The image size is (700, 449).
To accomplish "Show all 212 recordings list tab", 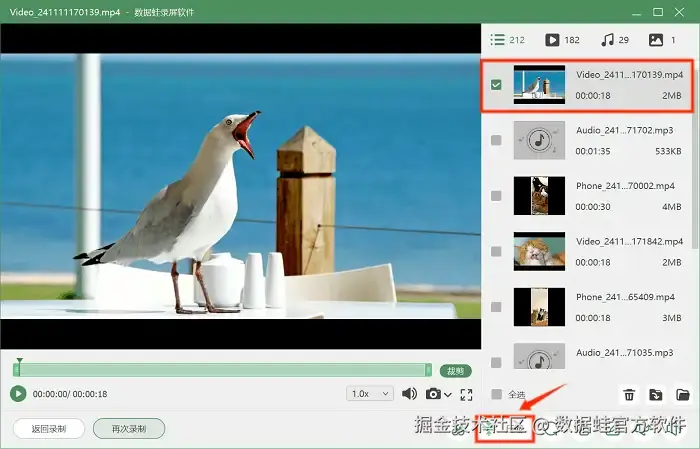I will tap(507, 40).
